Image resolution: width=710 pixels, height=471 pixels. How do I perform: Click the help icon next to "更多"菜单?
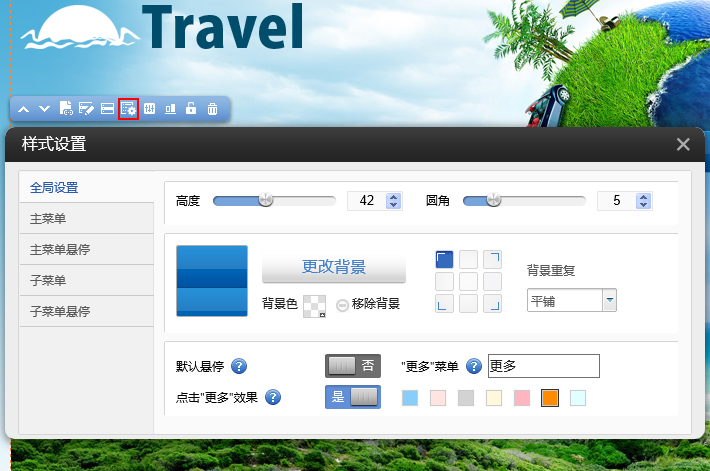click(474, 366)
